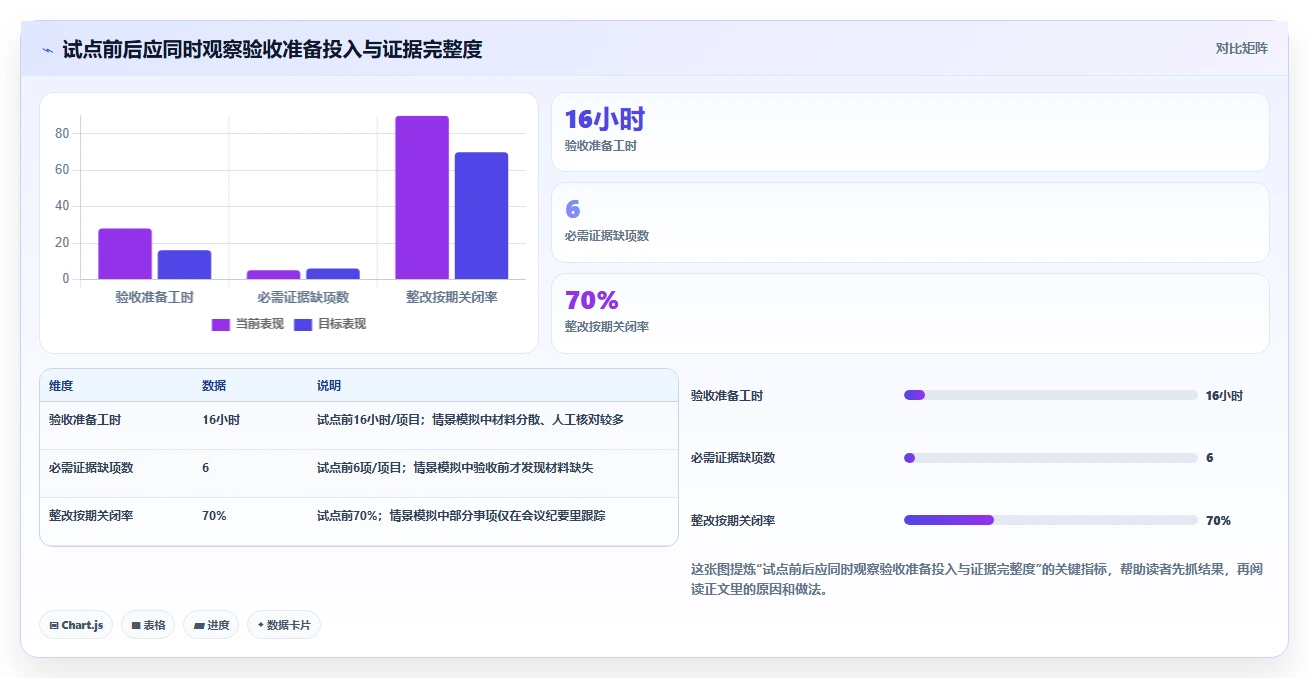
Task: Click the blue 目标表现 bar for 整改按期关闭率
Action: [481, 215]
